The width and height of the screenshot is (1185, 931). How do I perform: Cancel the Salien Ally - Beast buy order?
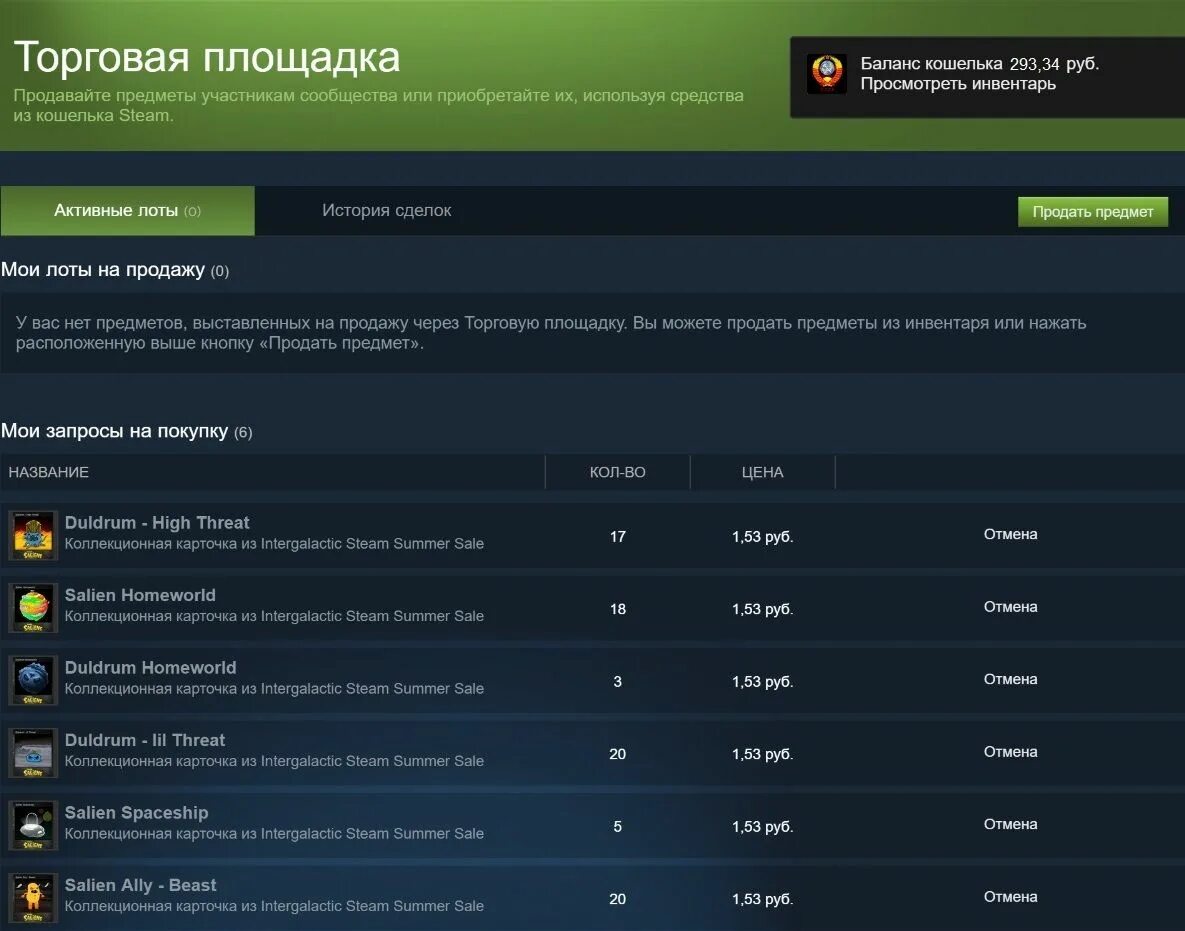(x=1010, y=897)
